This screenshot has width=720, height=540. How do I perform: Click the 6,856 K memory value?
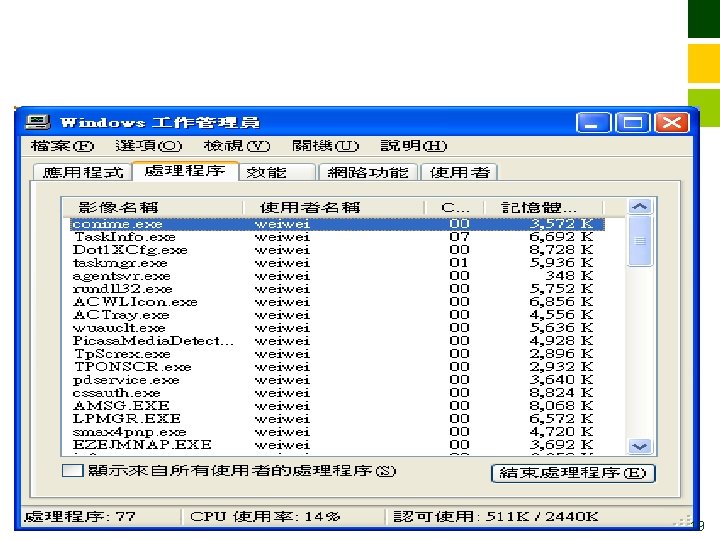pyautogui.click(x=561, y=302)
